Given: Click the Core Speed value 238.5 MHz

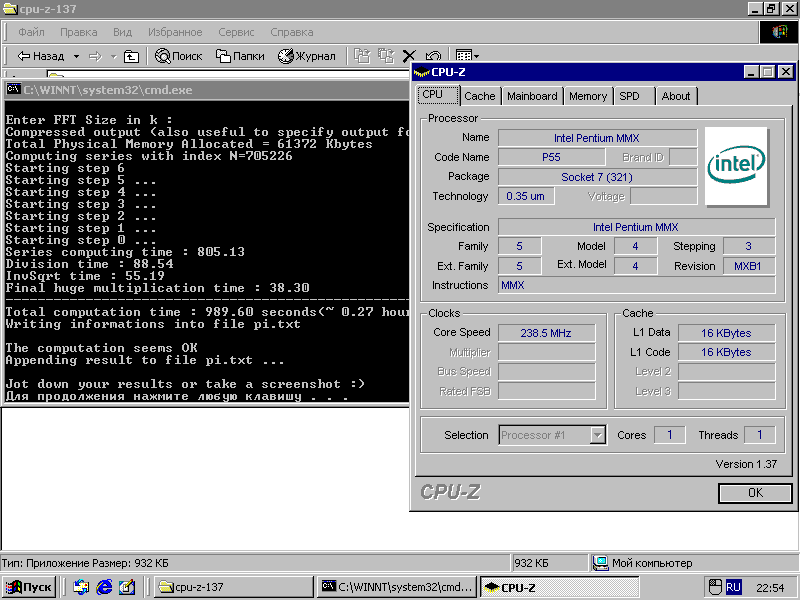Looking at the screenshot, I should tap(546, 333).
